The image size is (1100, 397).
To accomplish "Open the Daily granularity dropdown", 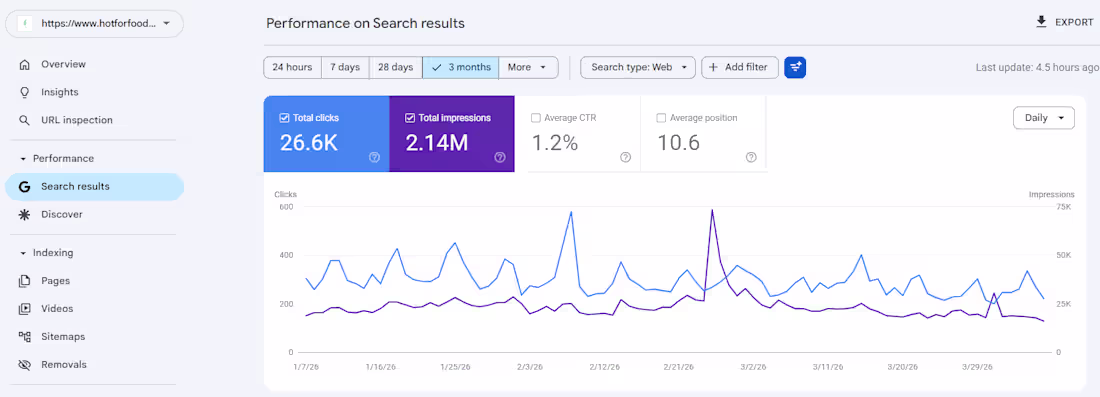I will click(x=1044, y=118).
